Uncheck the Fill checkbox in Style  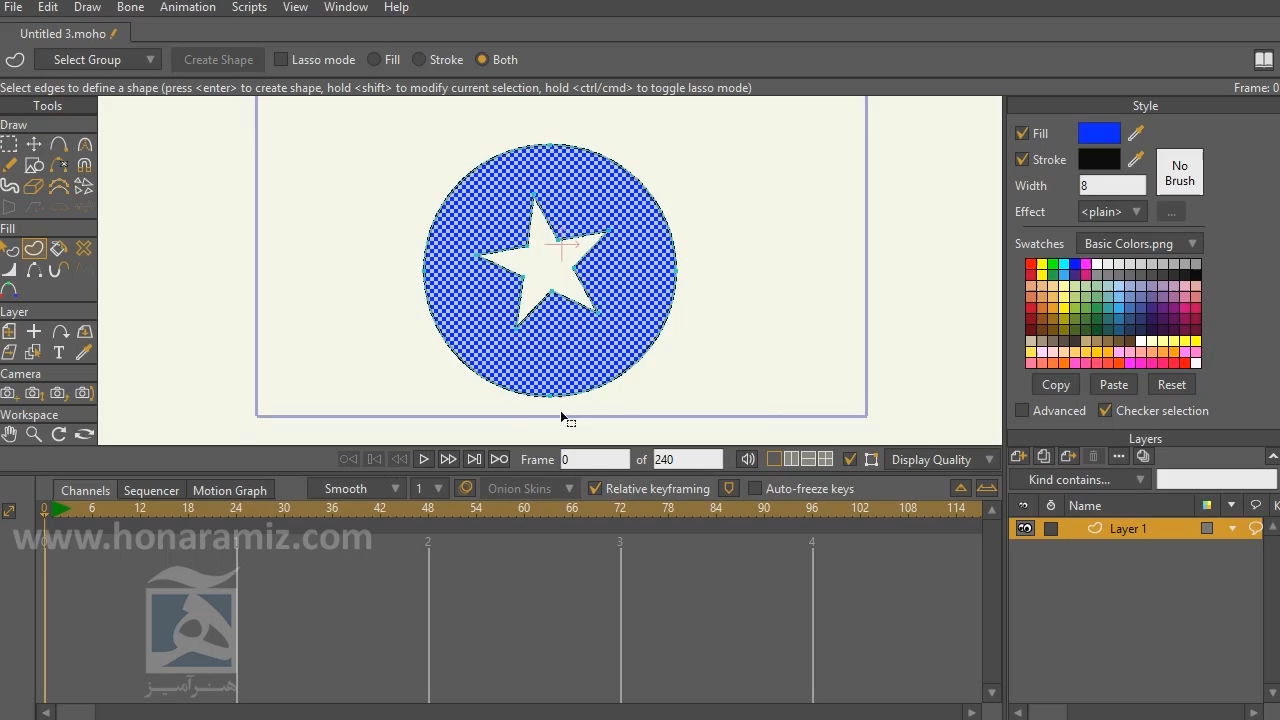point(1022,133)
